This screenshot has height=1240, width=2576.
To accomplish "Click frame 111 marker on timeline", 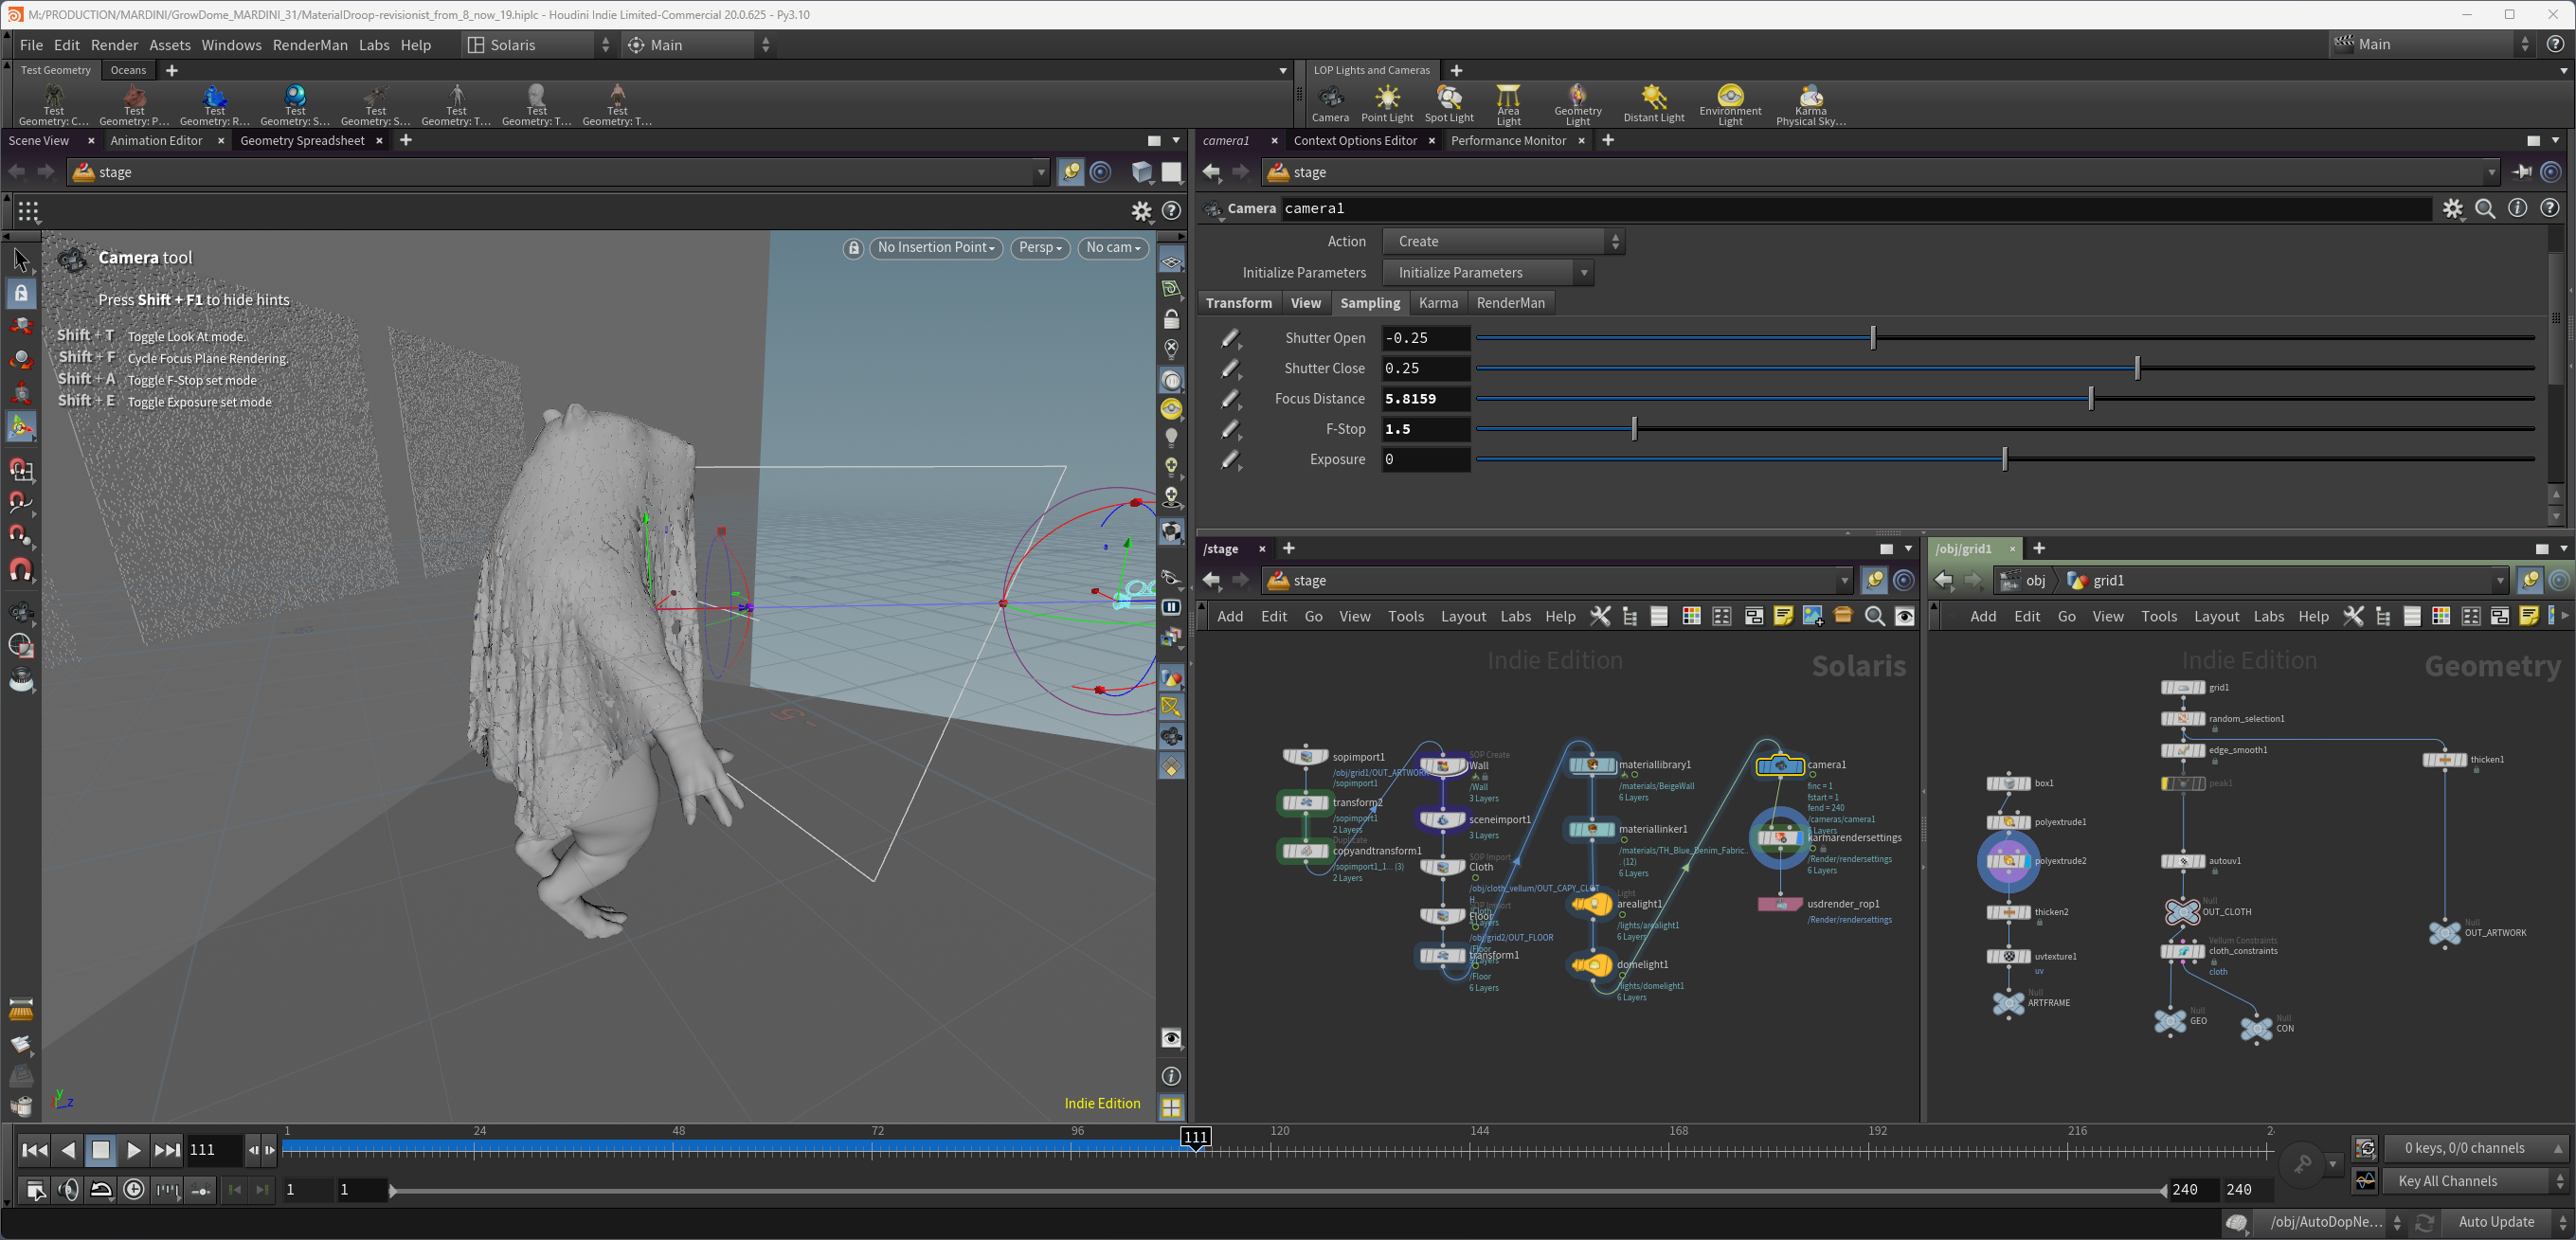I will click(1196, 1137).
